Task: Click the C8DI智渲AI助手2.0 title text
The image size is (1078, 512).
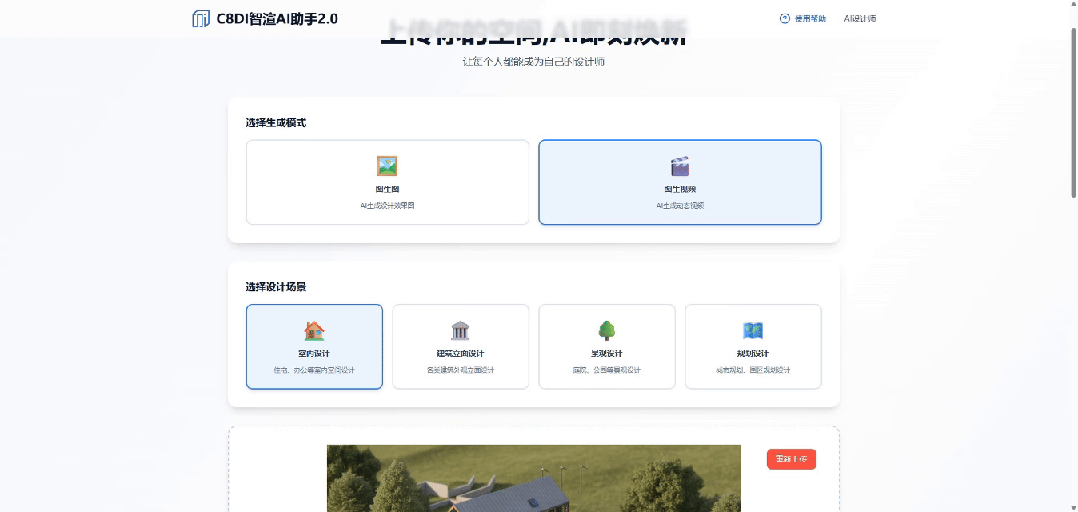Action: pos(277,18)
